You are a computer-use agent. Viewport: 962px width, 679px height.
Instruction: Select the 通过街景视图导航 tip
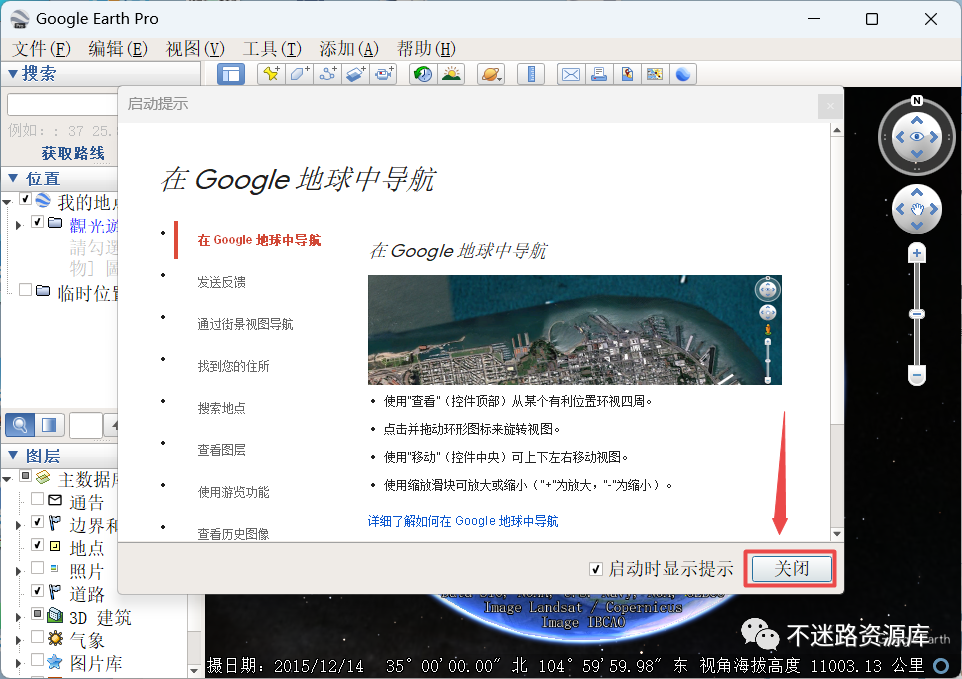coord(245,324)
